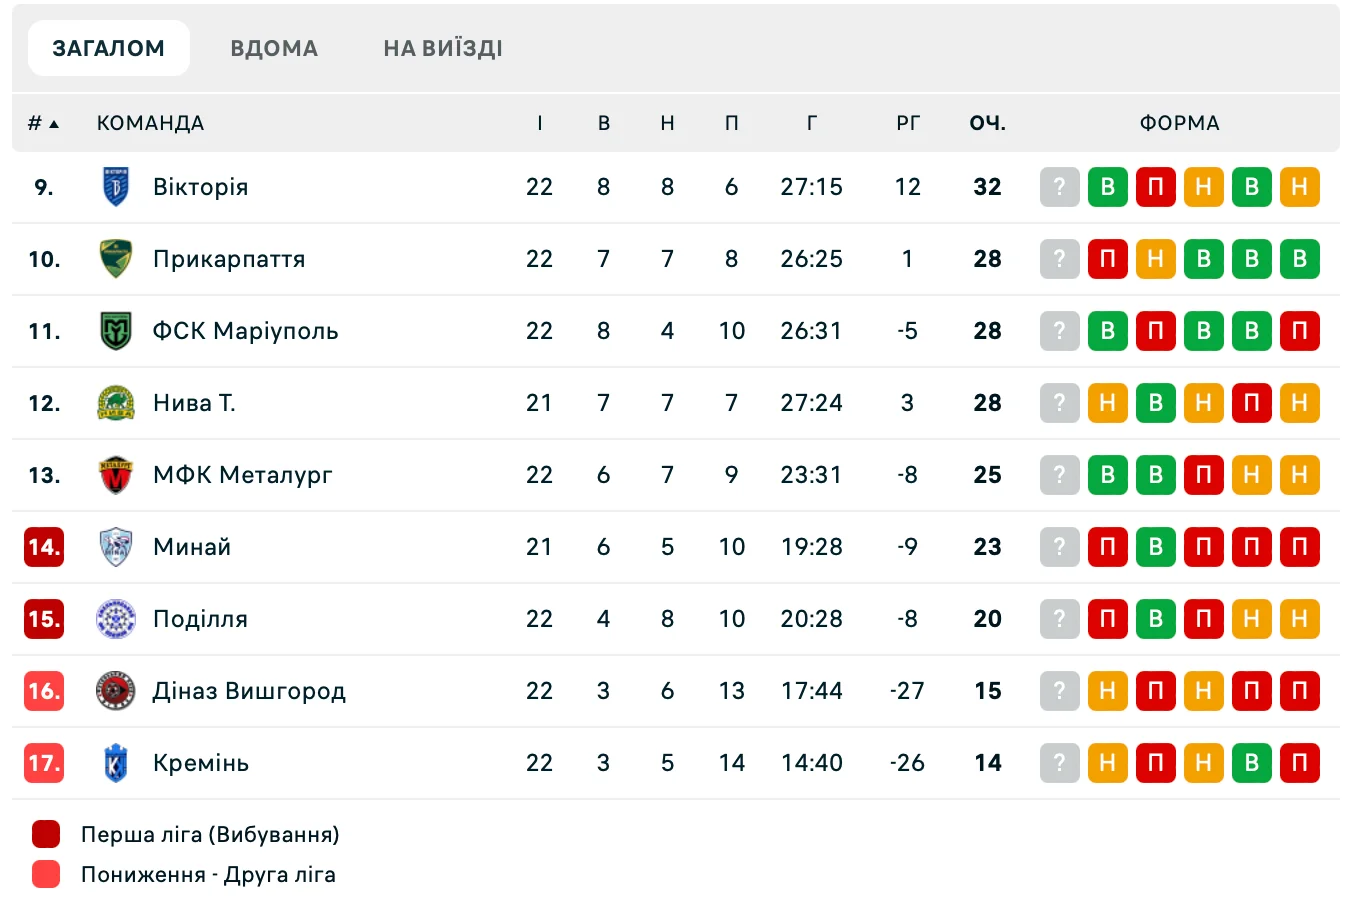Switch to the ВДОМА tab
The height and width of the screenshot is (900, 1351).
pos(274,48)
